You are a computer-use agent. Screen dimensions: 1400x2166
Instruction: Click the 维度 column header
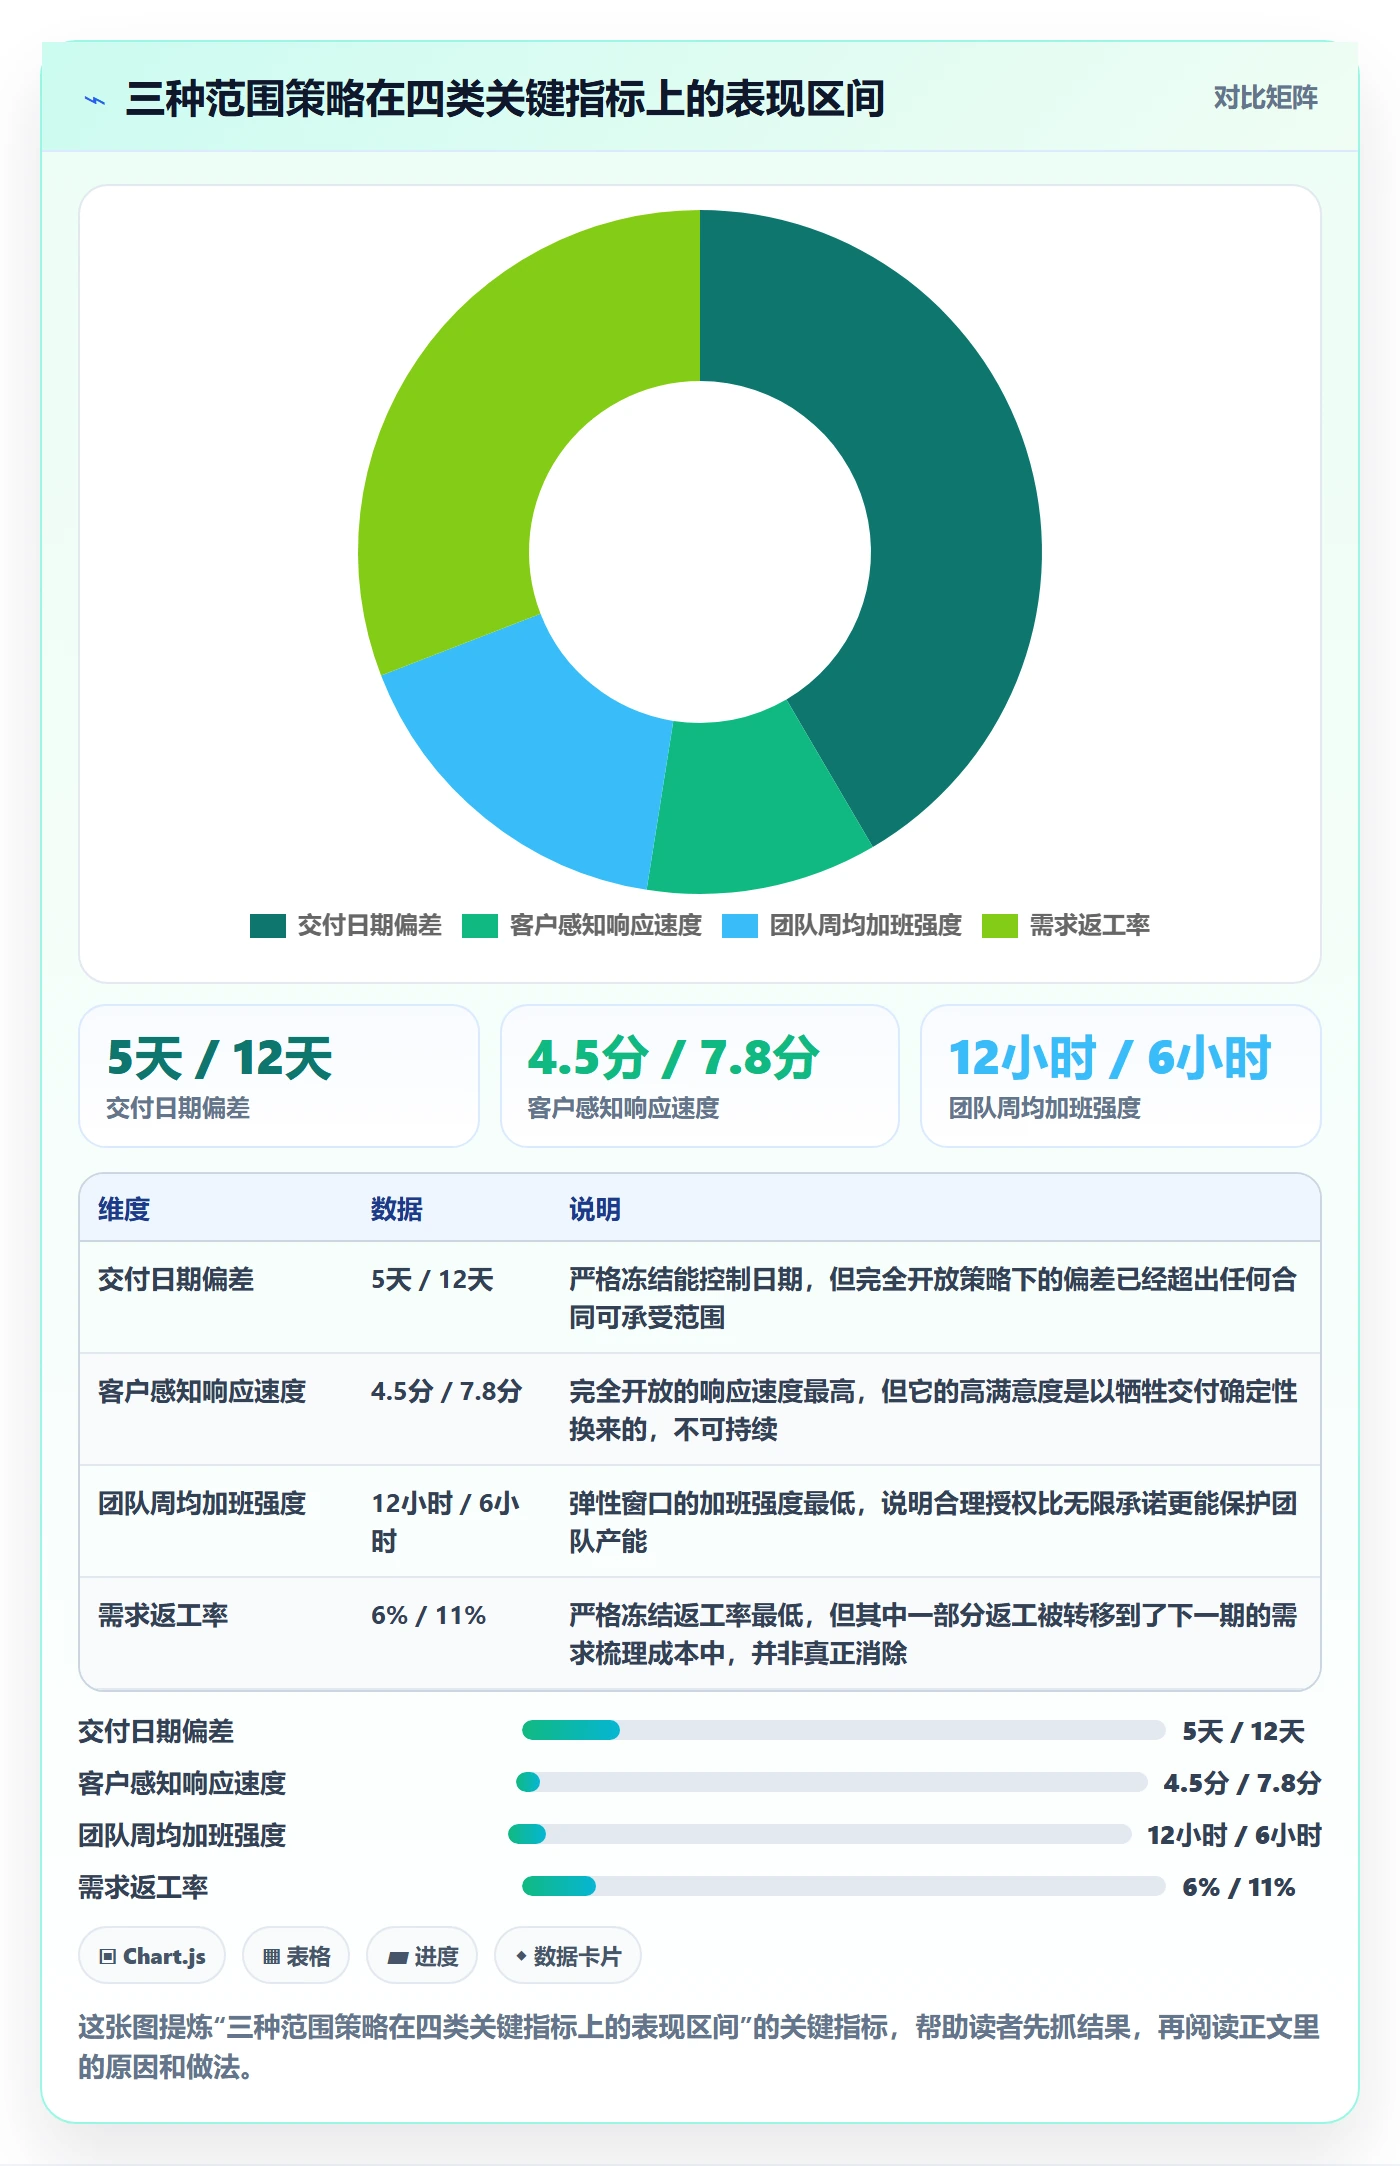(124, 1209)
